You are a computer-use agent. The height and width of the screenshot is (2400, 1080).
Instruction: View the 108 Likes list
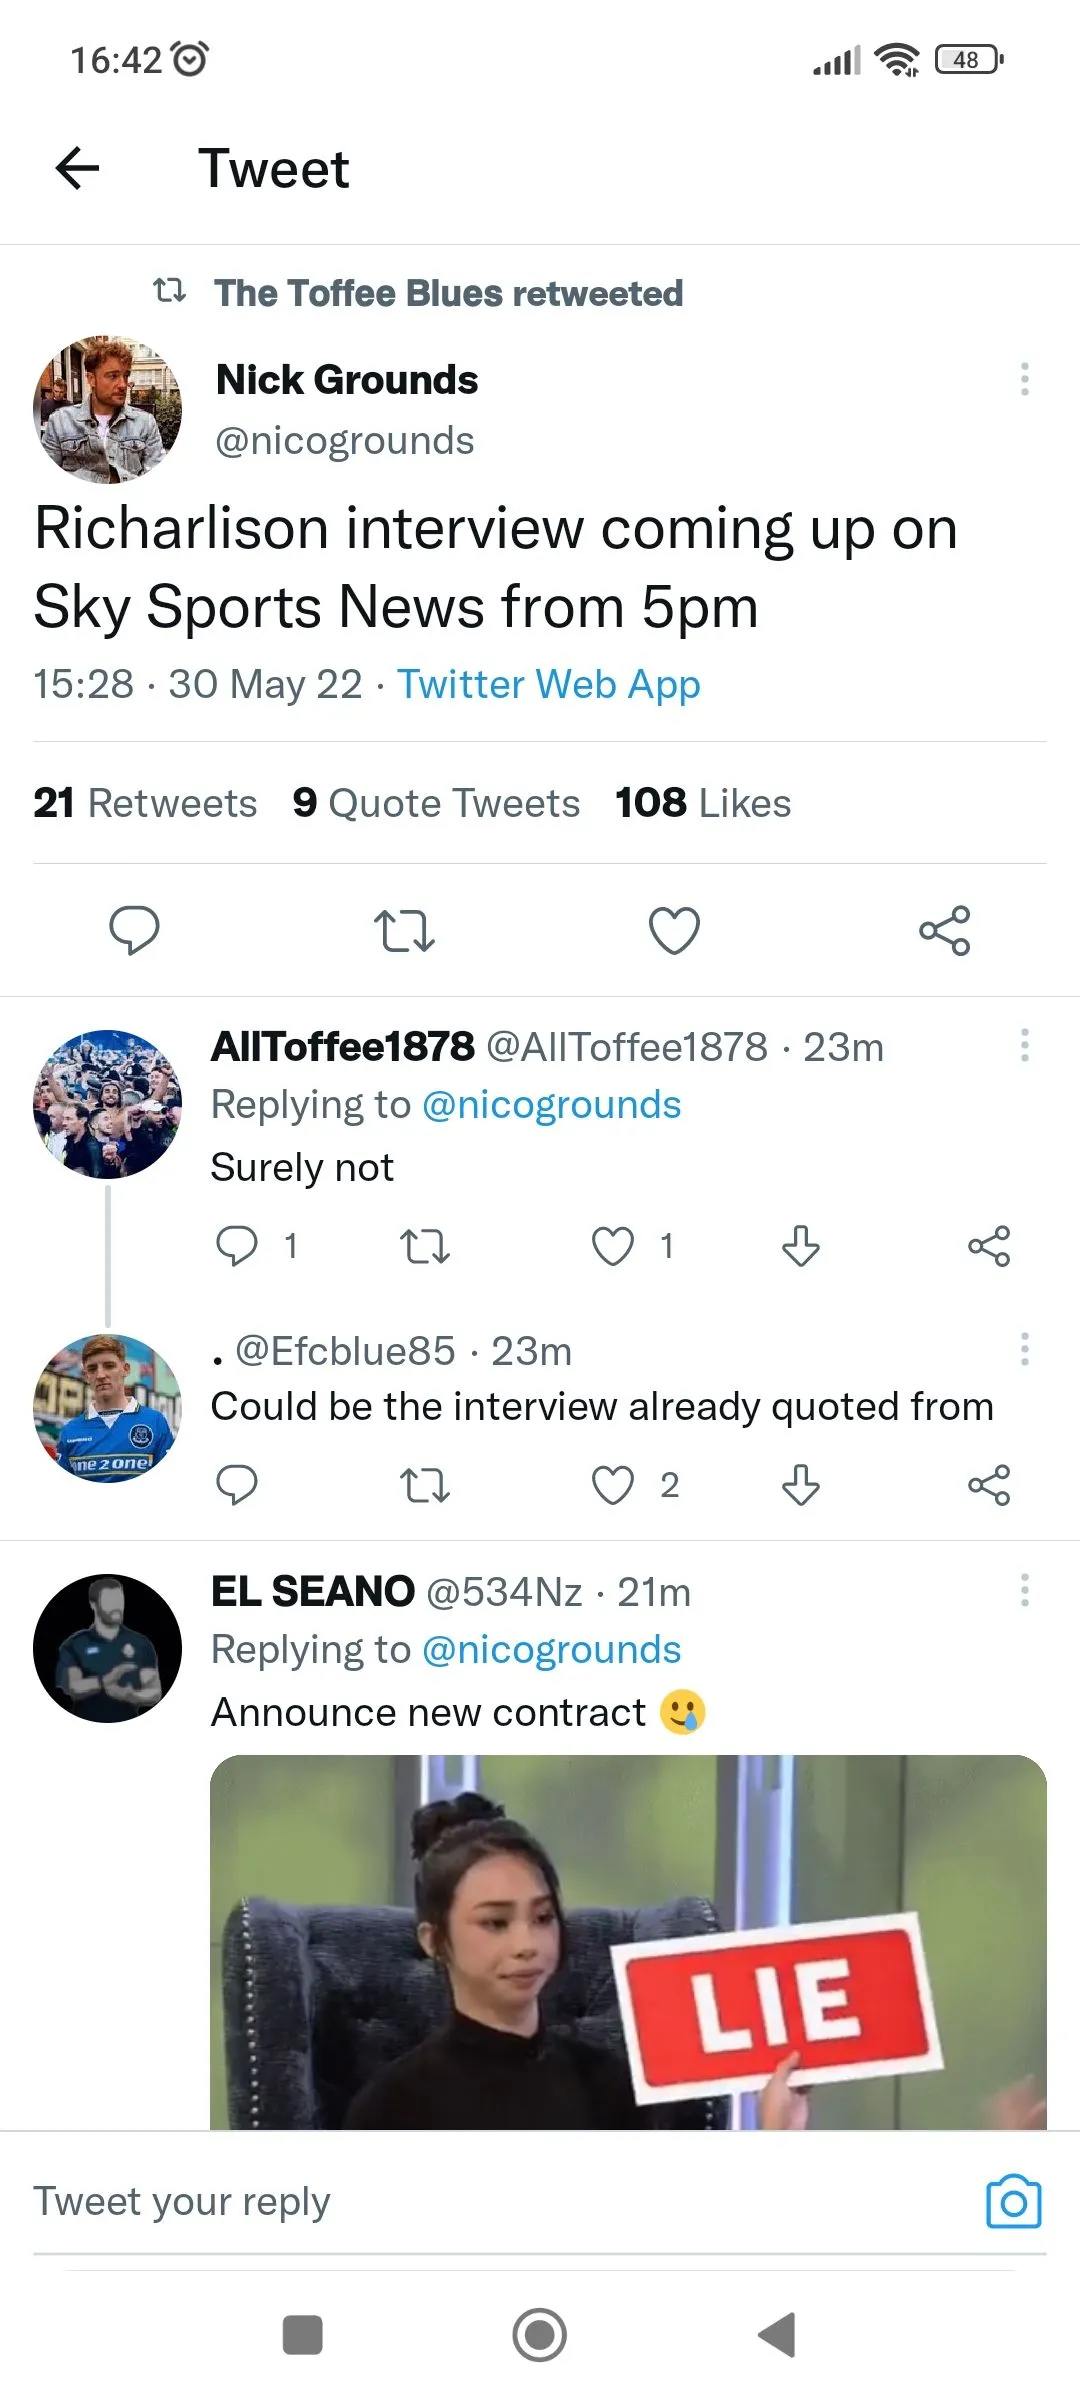(x=703, y=803)
